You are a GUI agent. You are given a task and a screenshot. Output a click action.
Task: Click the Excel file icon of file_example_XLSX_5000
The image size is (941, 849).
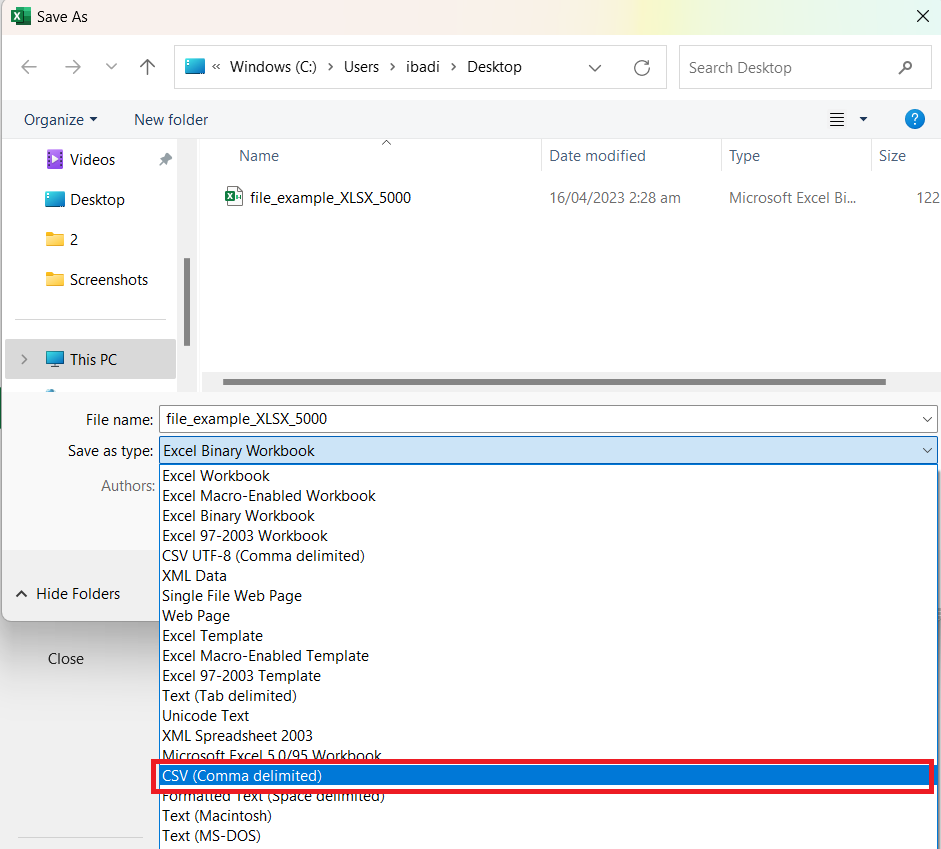pyautogui.click(x=233, y=196)
